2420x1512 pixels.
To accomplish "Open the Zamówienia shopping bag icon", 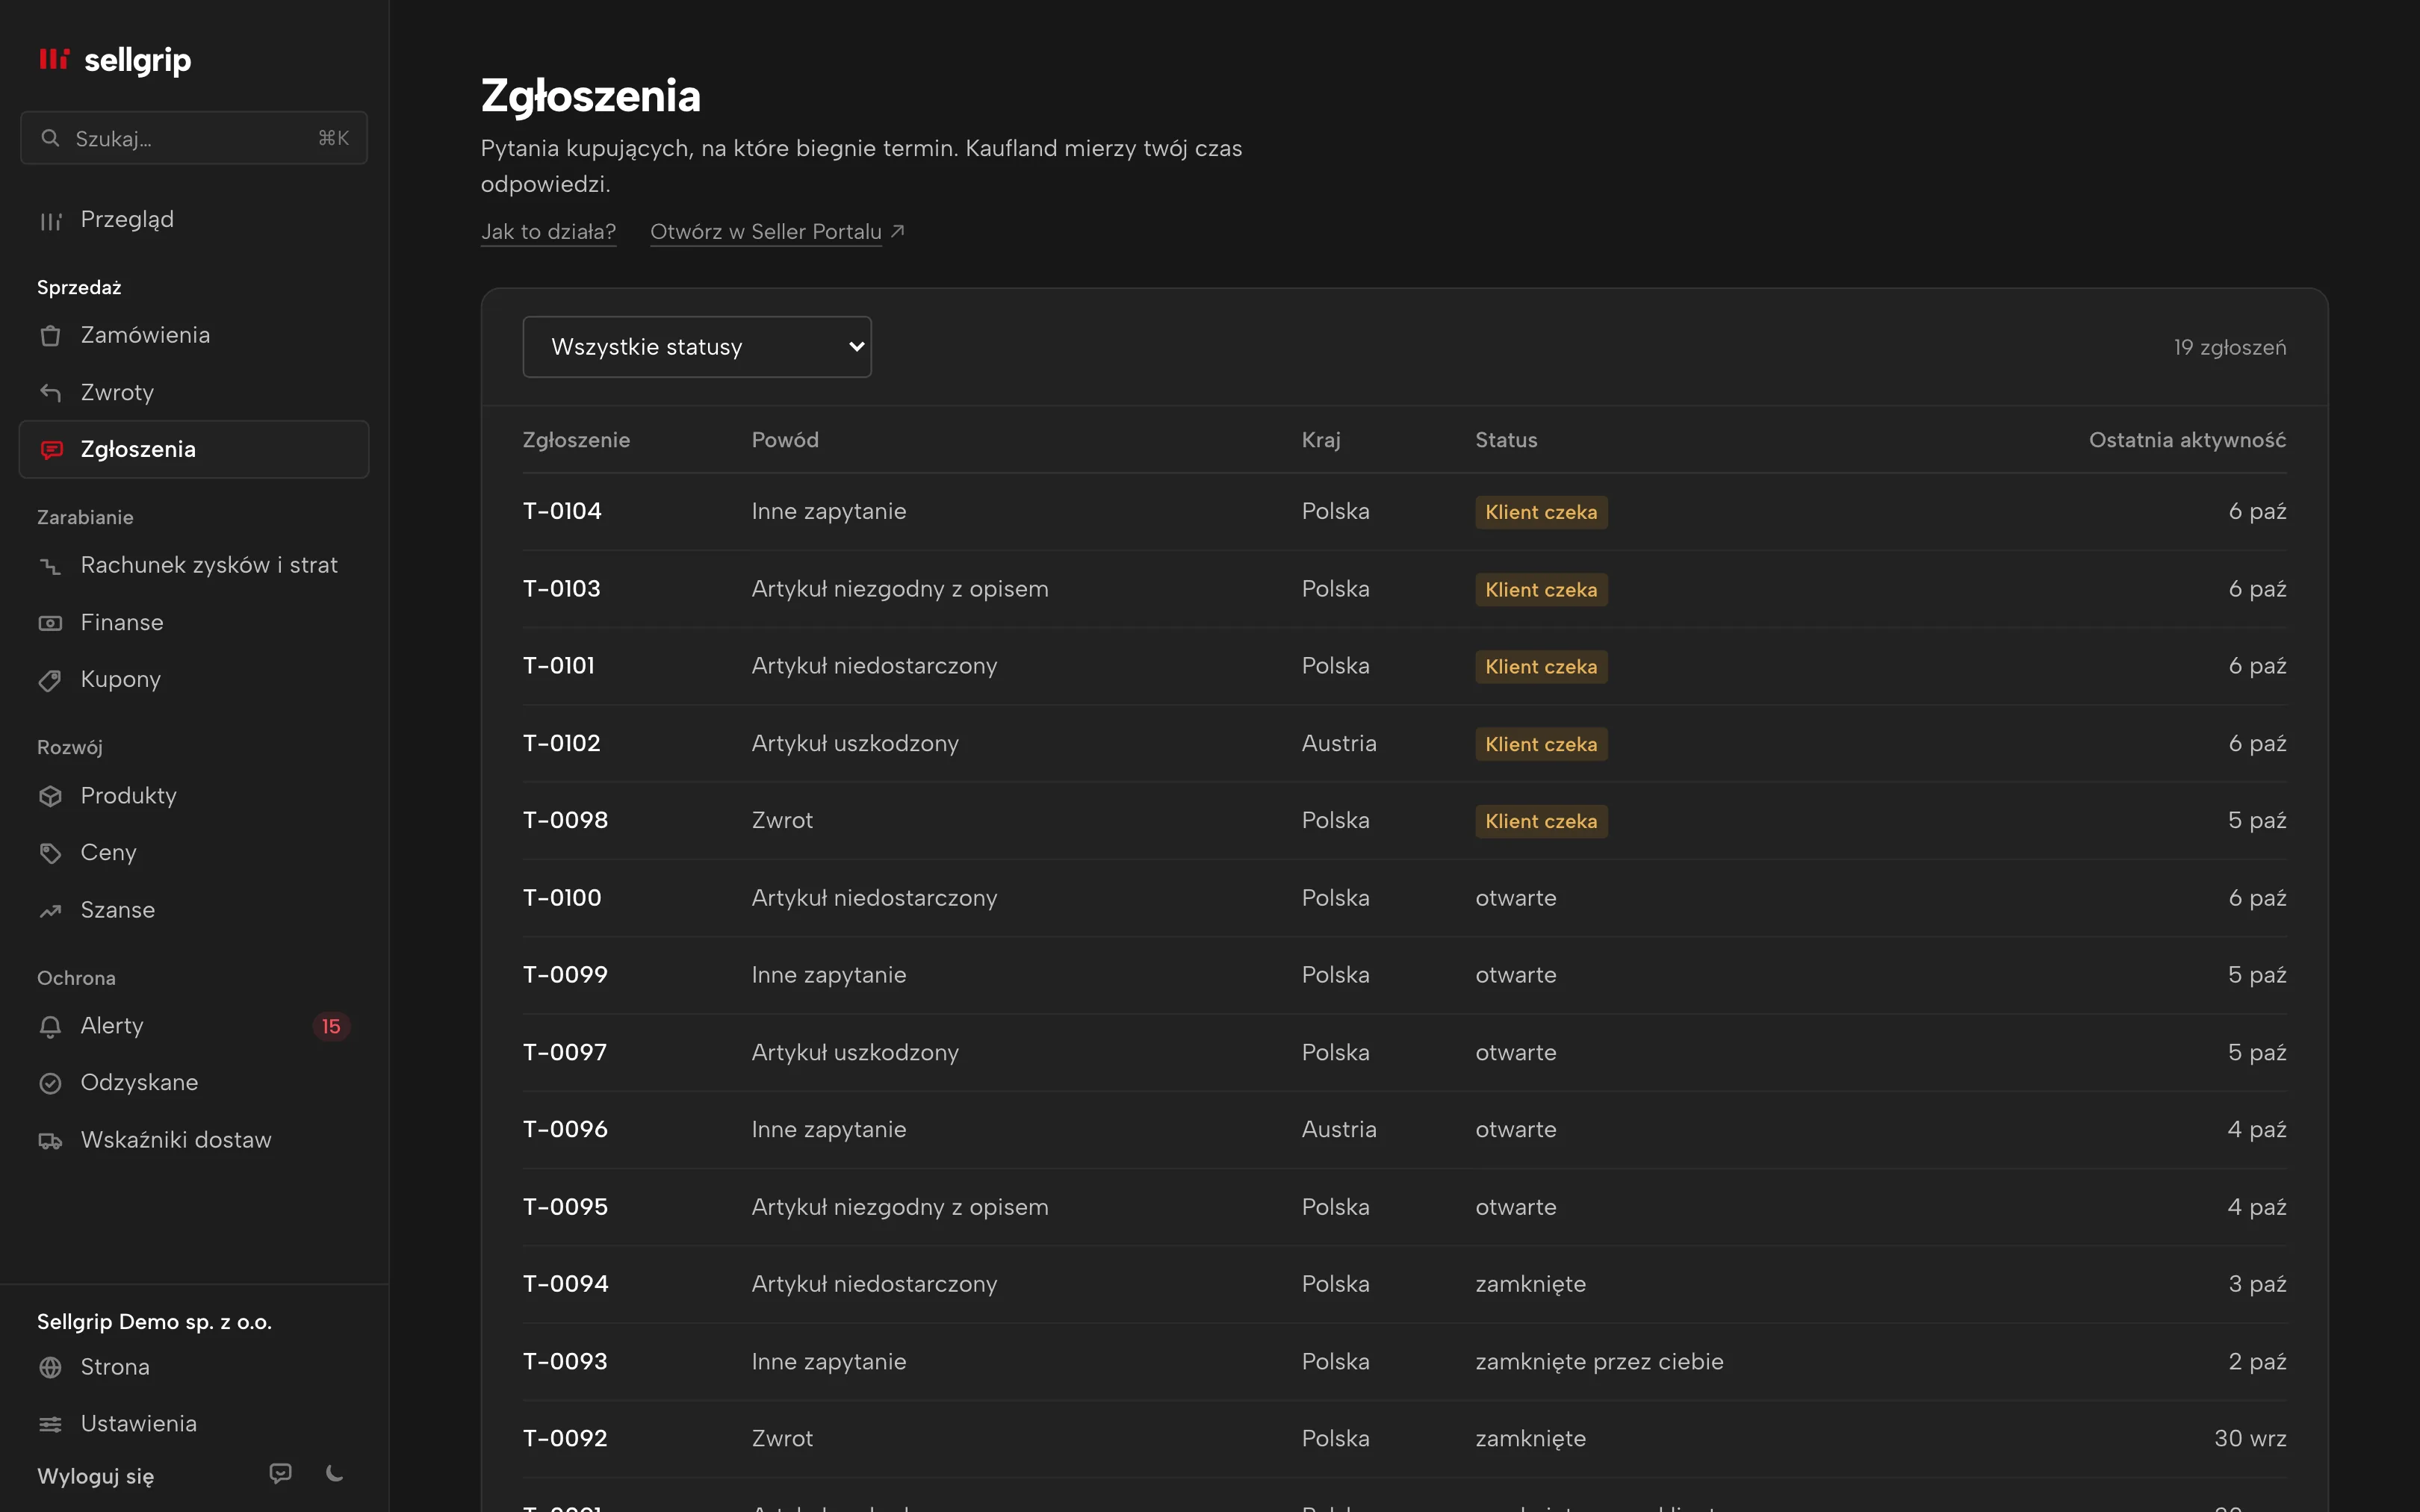I will pos(50,336).
